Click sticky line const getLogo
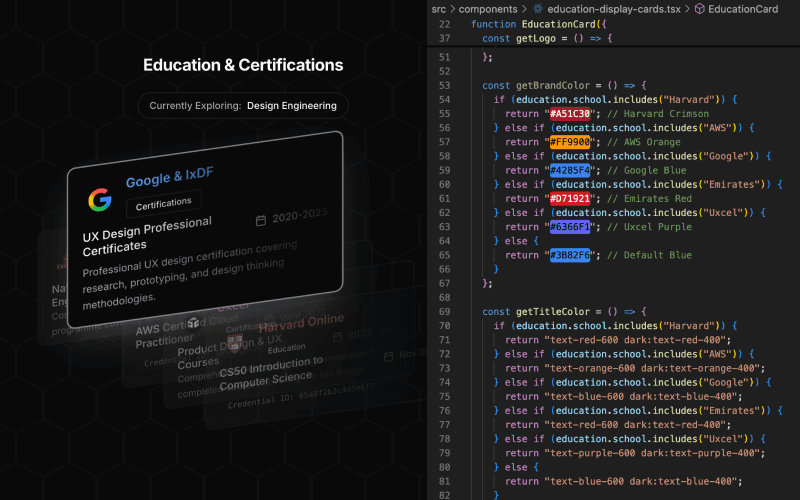The image size is (800, 500). [x=547, y=38]
